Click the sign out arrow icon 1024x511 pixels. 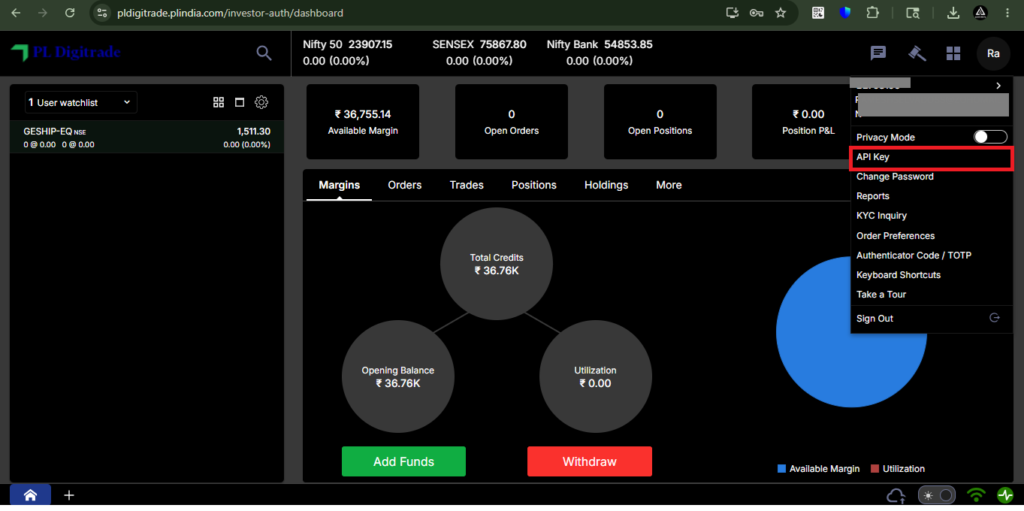click(995, 318)
